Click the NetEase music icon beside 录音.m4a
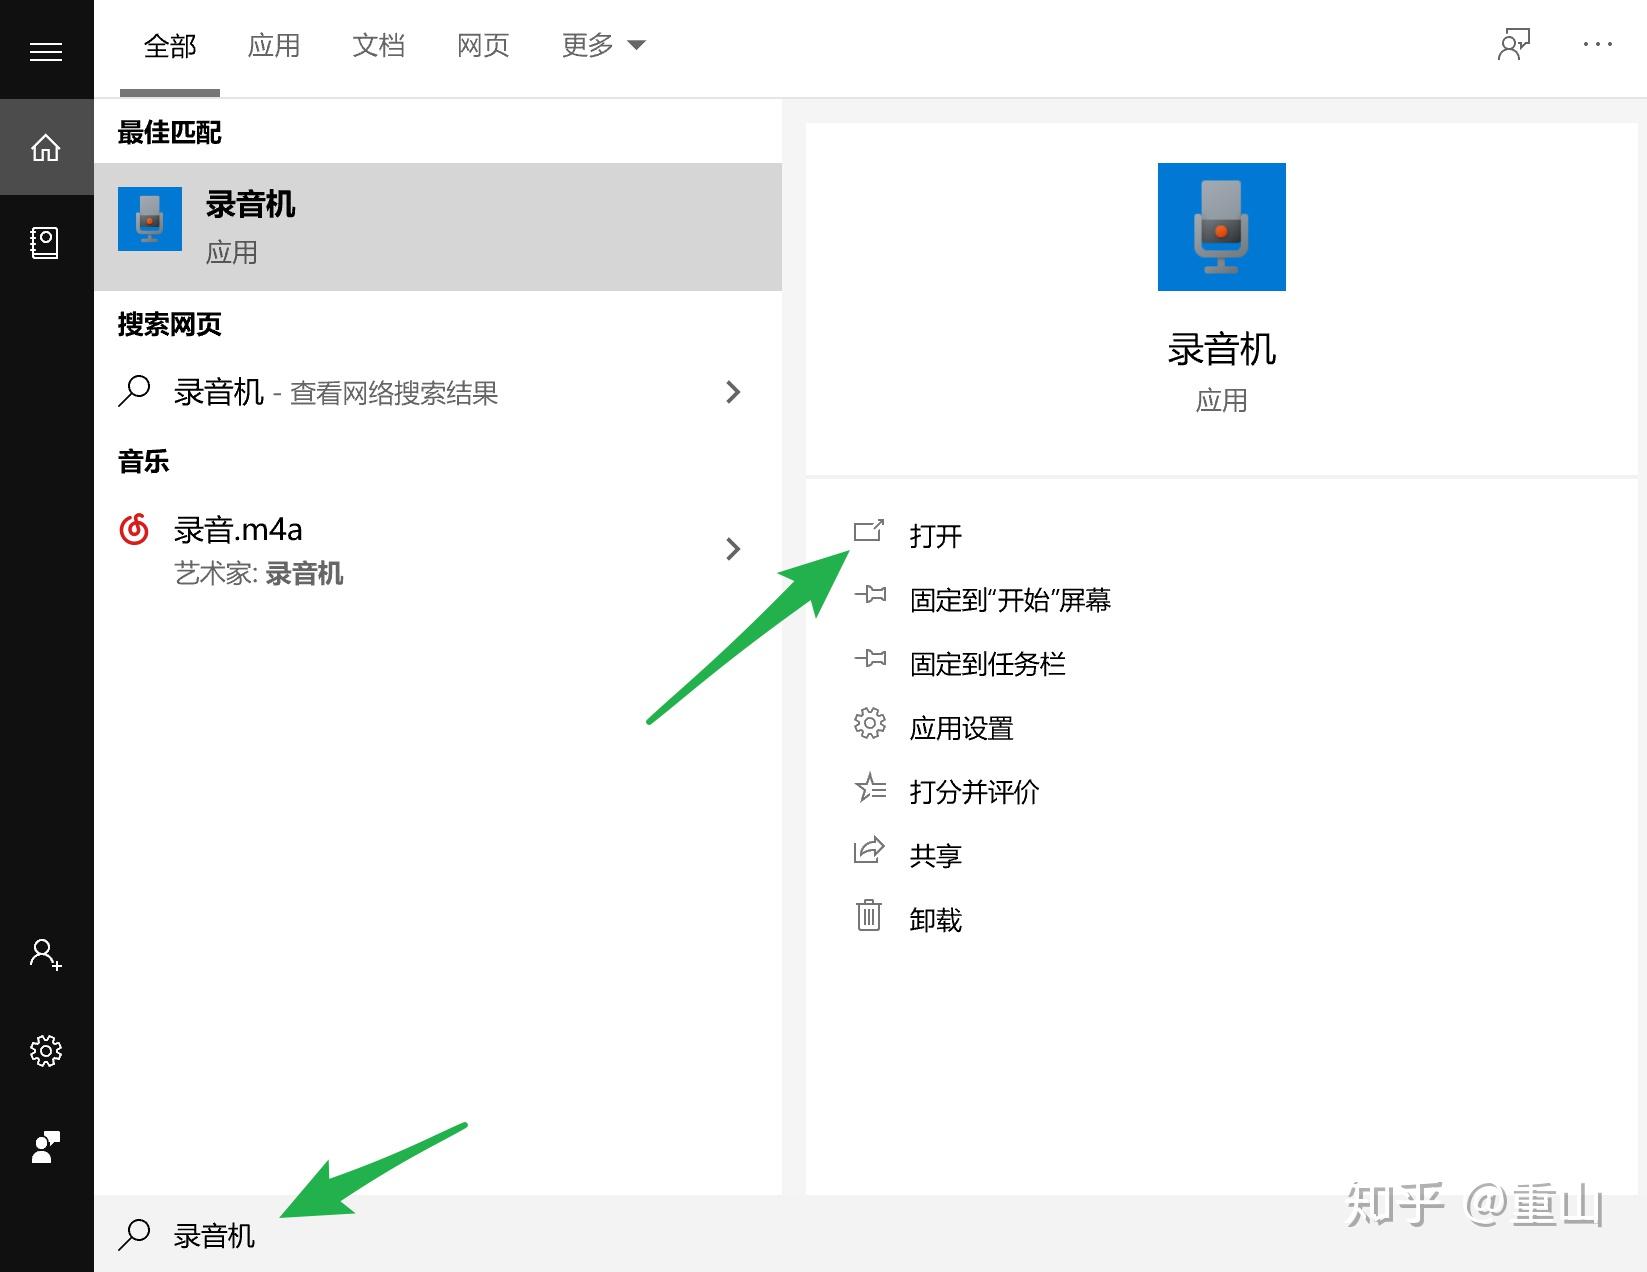Viewport: 1647px width, 1272px height. pyautogui.click(x=134, y=529)
